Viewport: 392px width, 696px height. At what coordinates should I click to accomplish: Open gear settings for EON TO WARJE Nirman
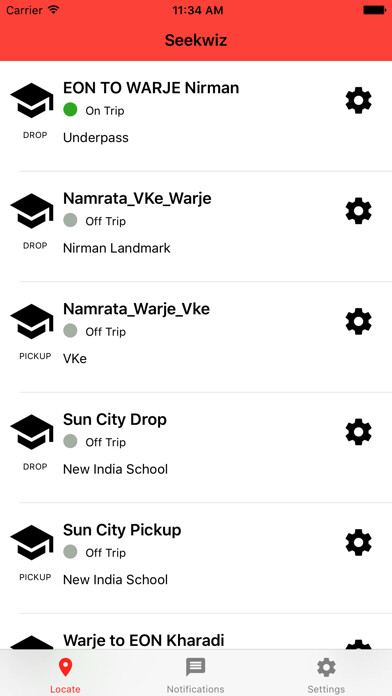pos(358,101)
